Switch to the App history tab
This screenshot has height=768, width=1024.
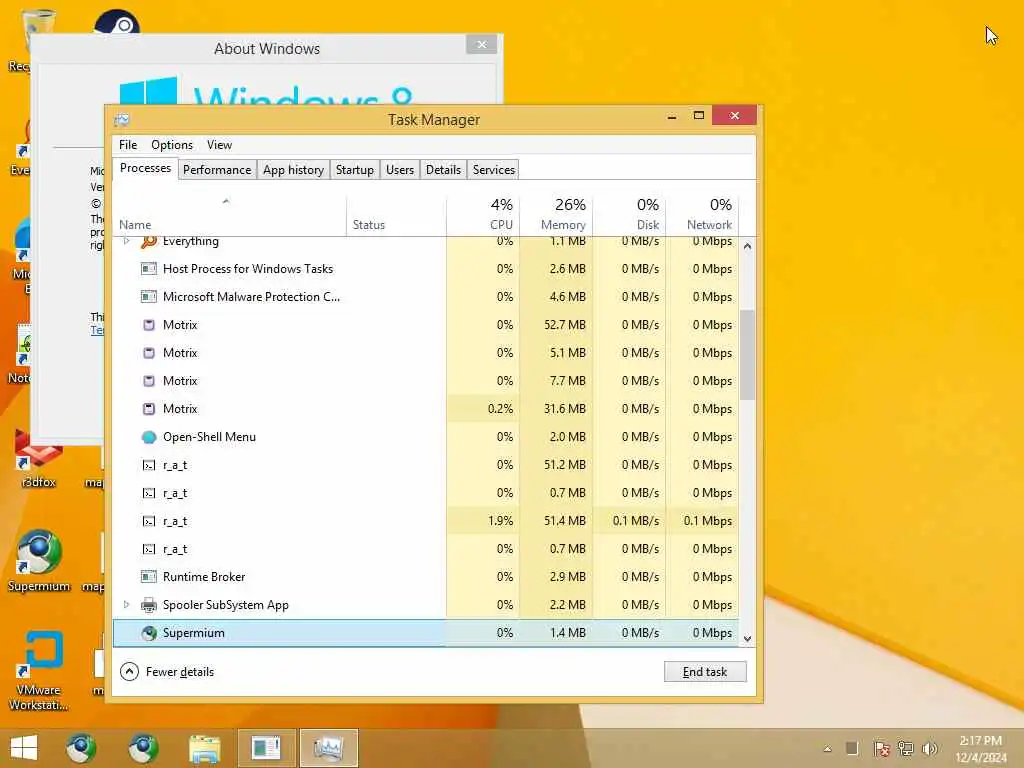tap(293, 170)
